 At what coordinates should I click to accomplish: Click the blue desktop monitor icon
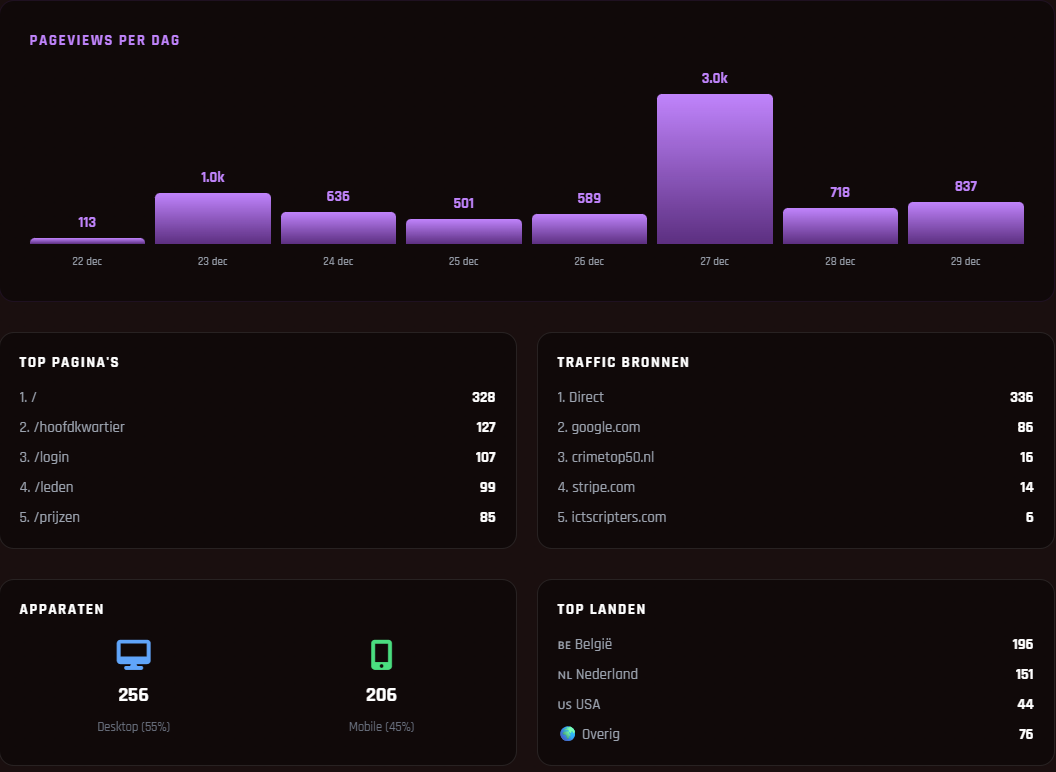[x=133, y=654]
